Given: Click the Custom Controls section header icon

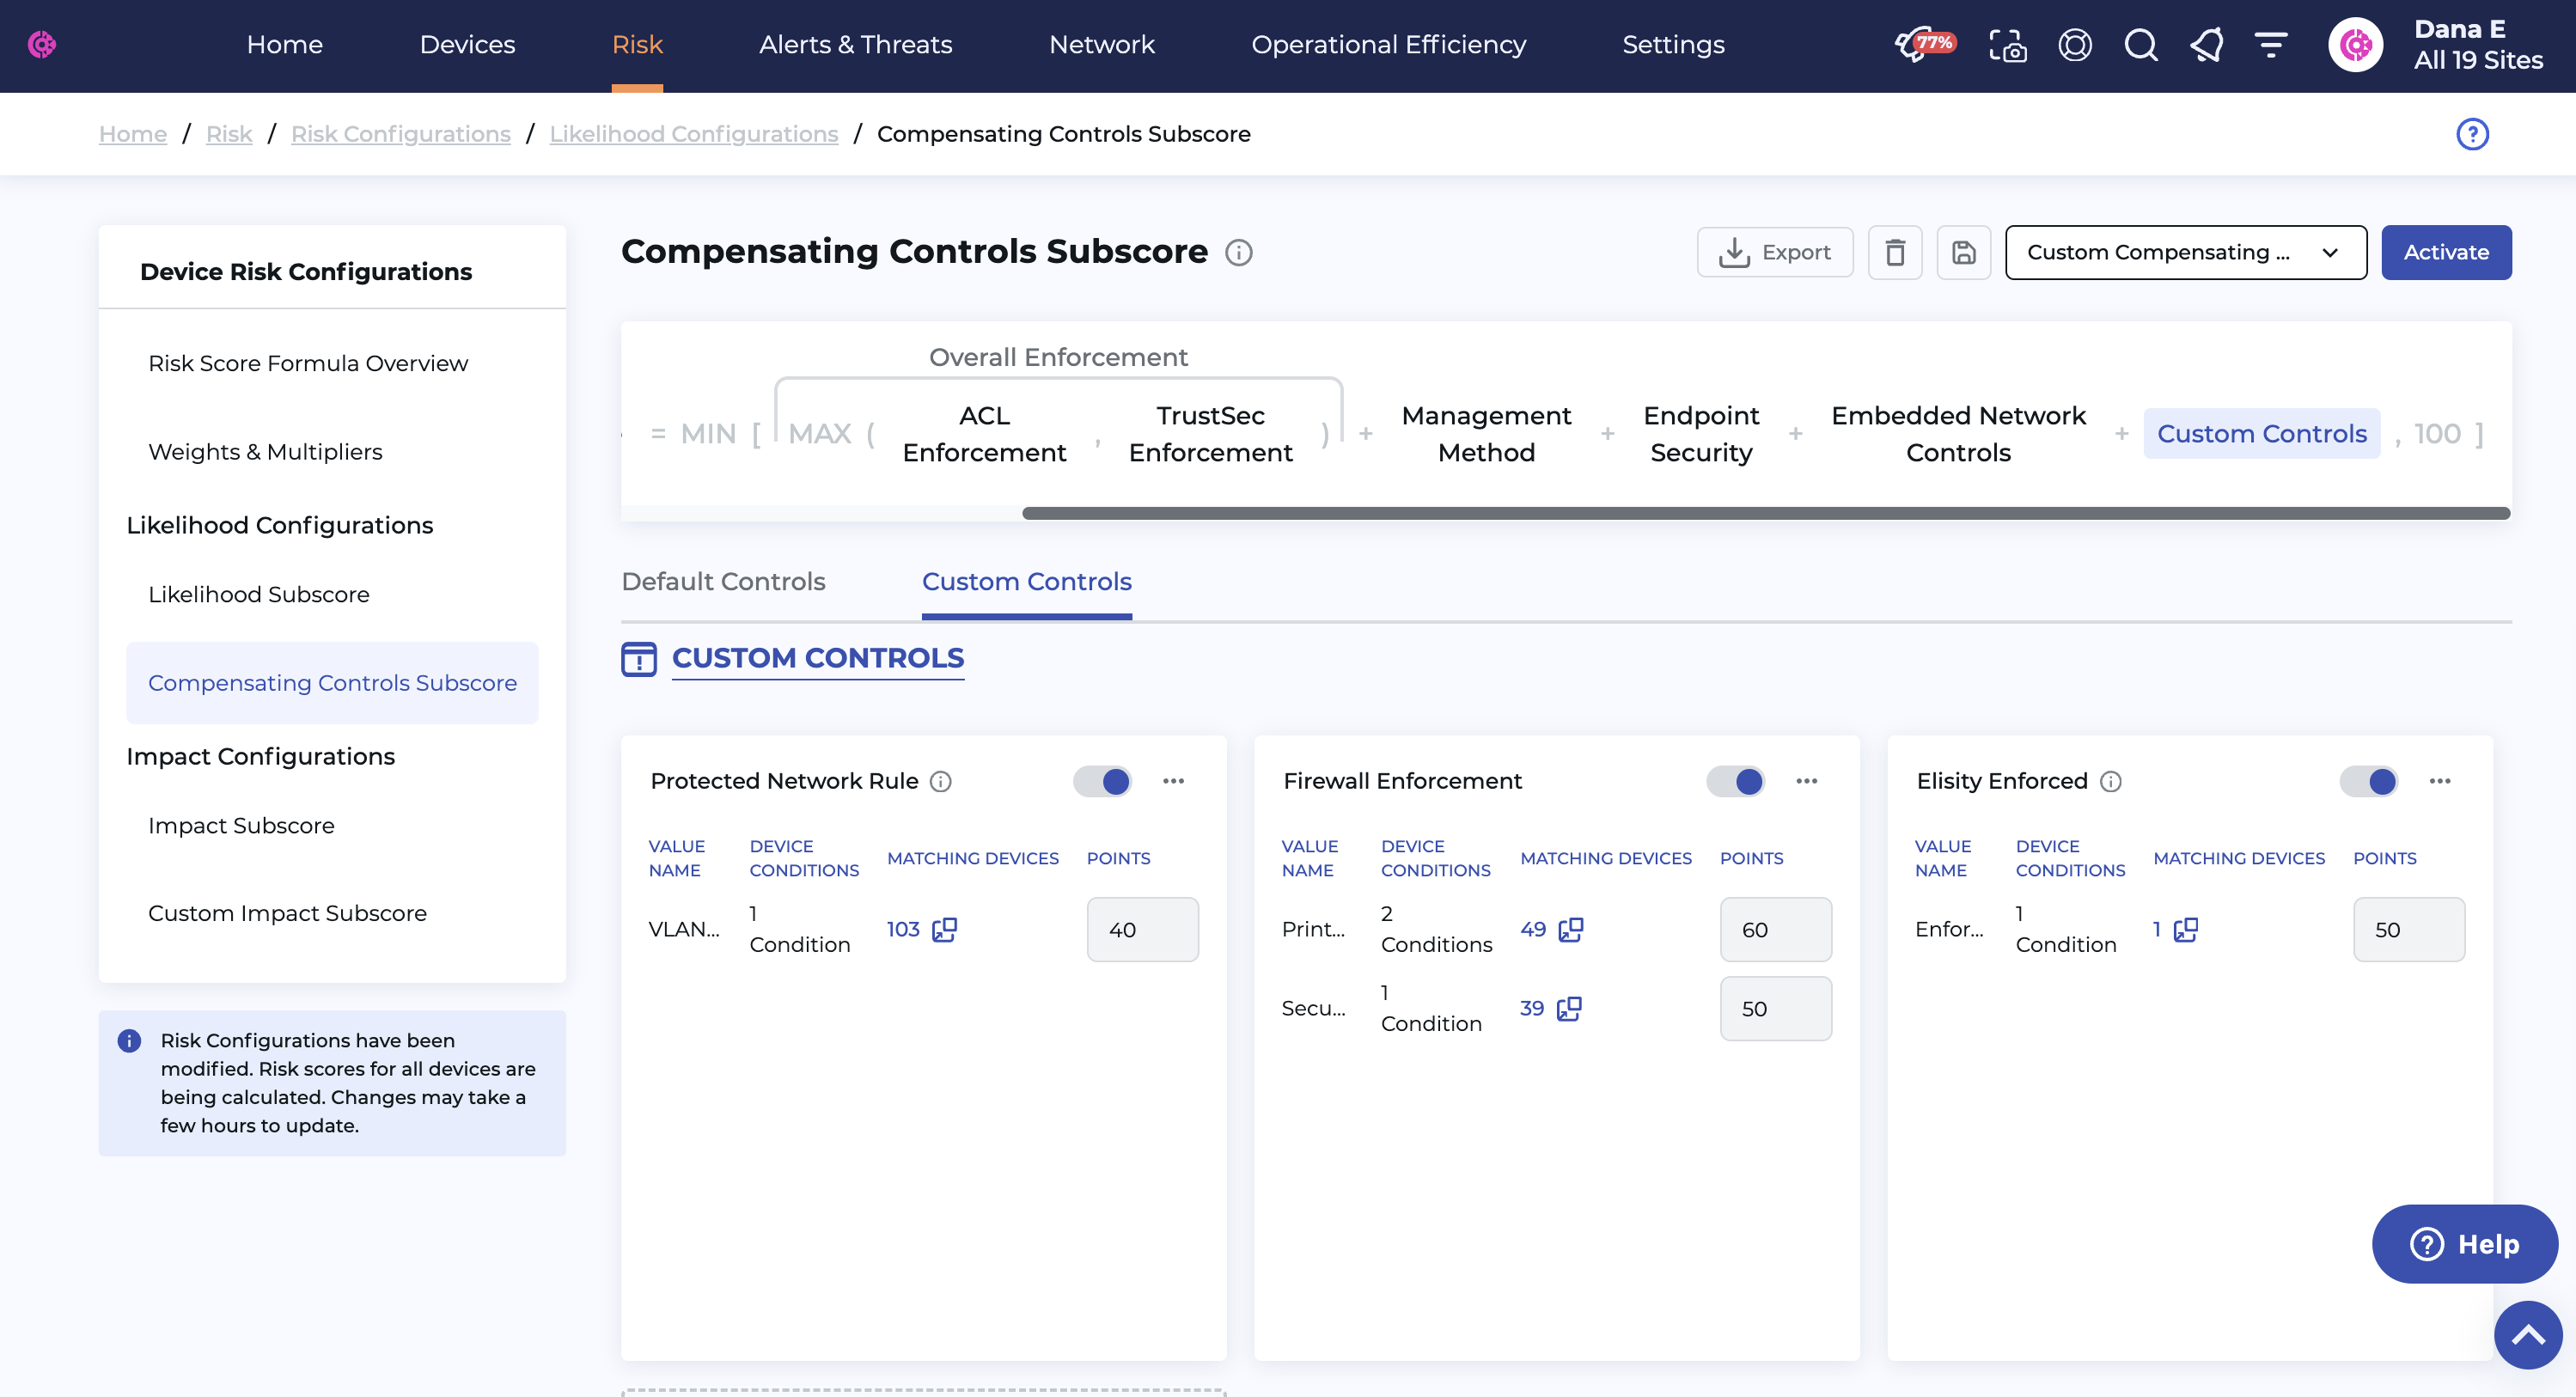Looking at the screenshot, I should (639, 659).
